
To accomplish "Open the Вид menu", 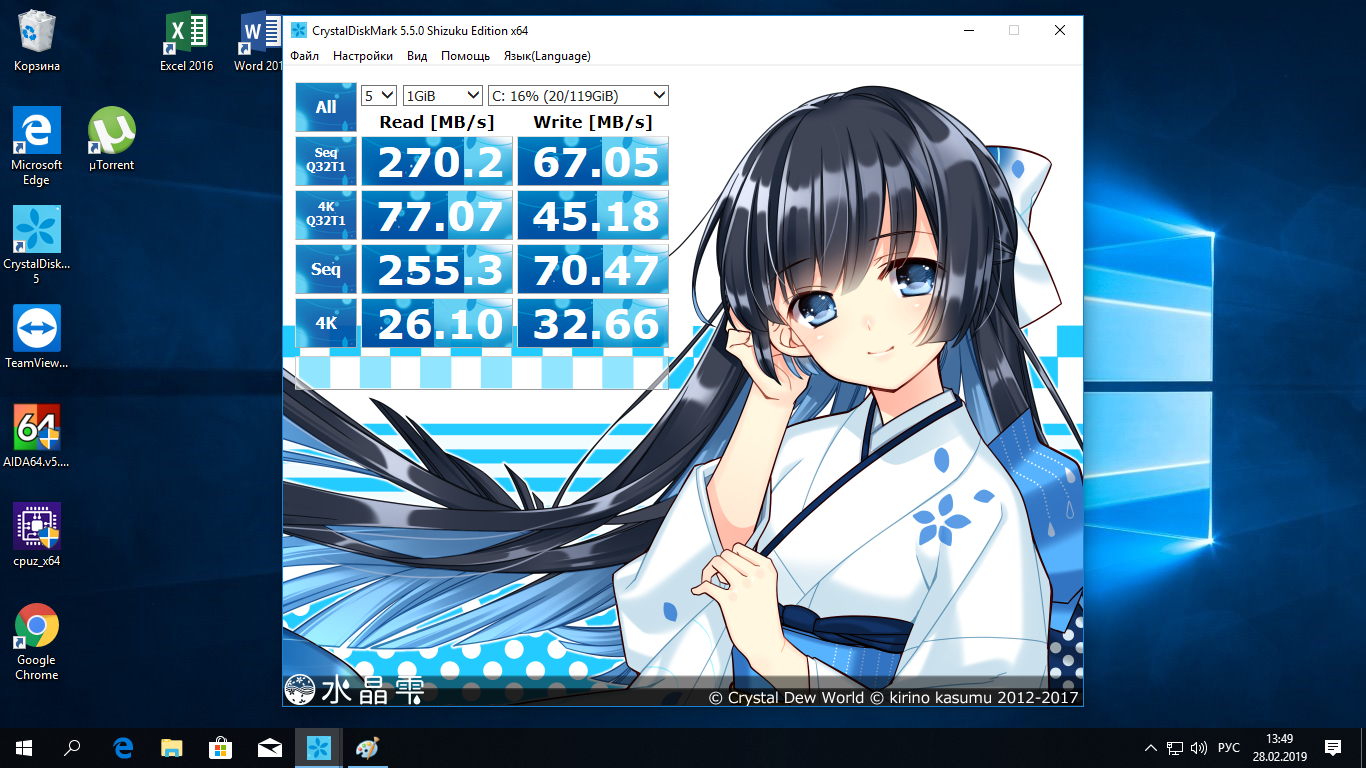I will click(x=417, y=56).
